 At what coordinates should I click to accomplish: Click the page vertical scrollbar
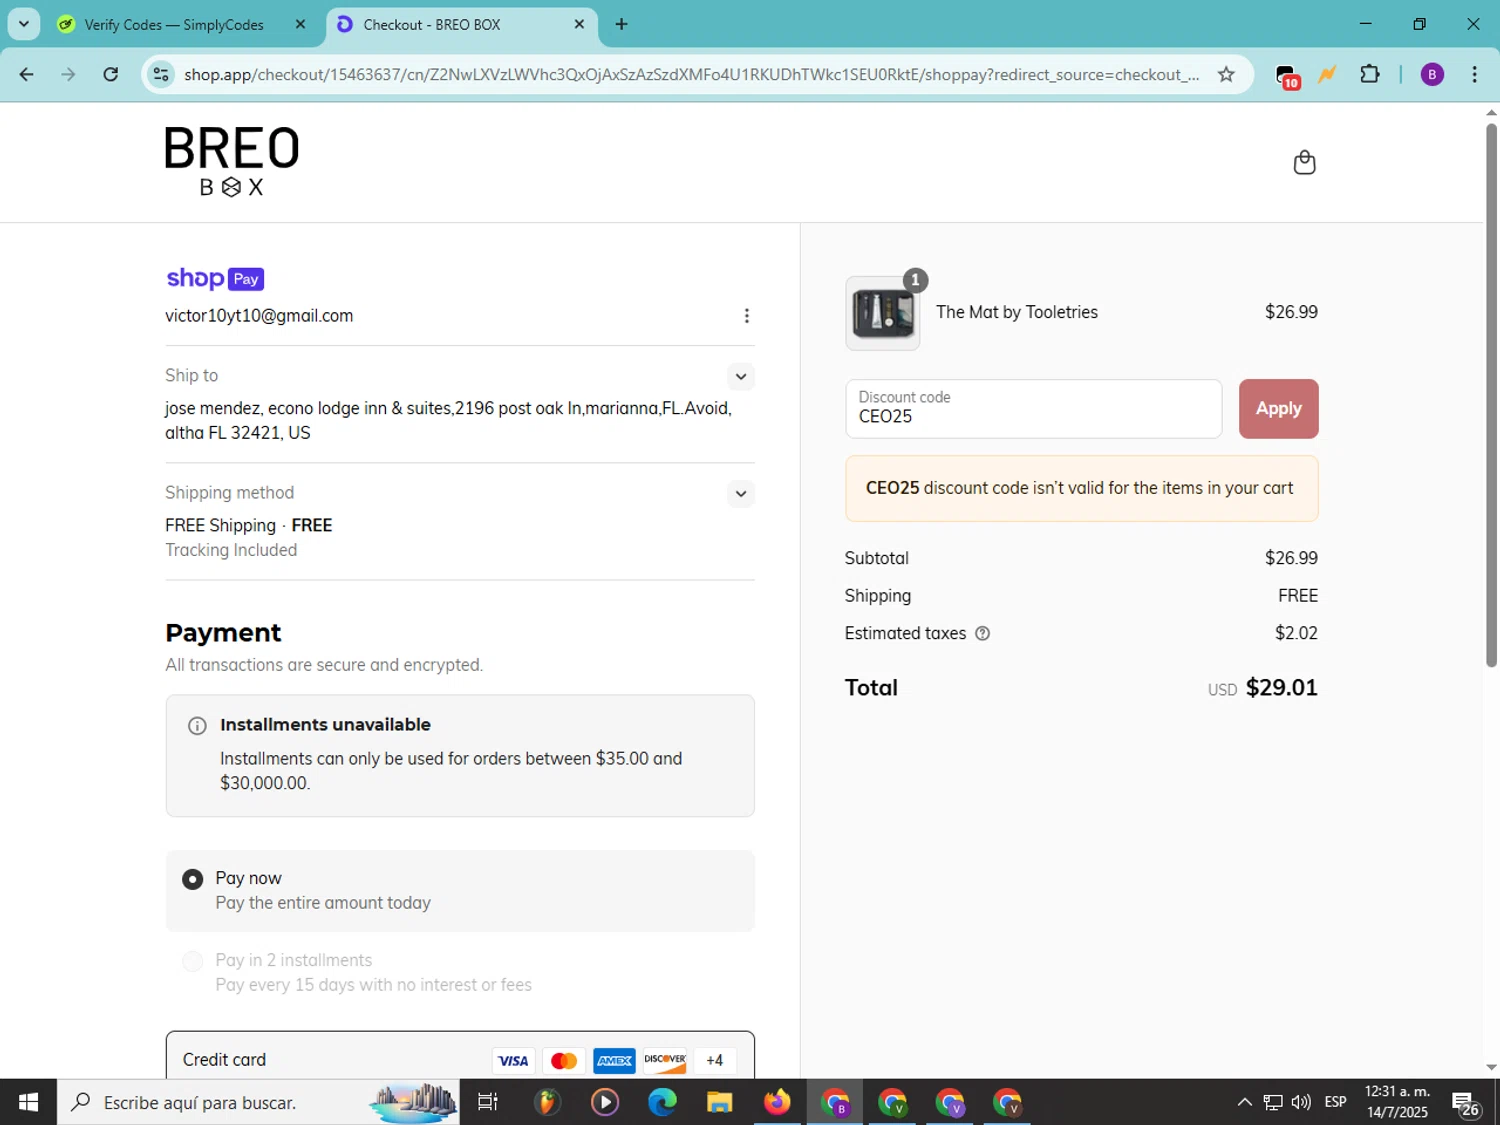tap(1491, 394)
